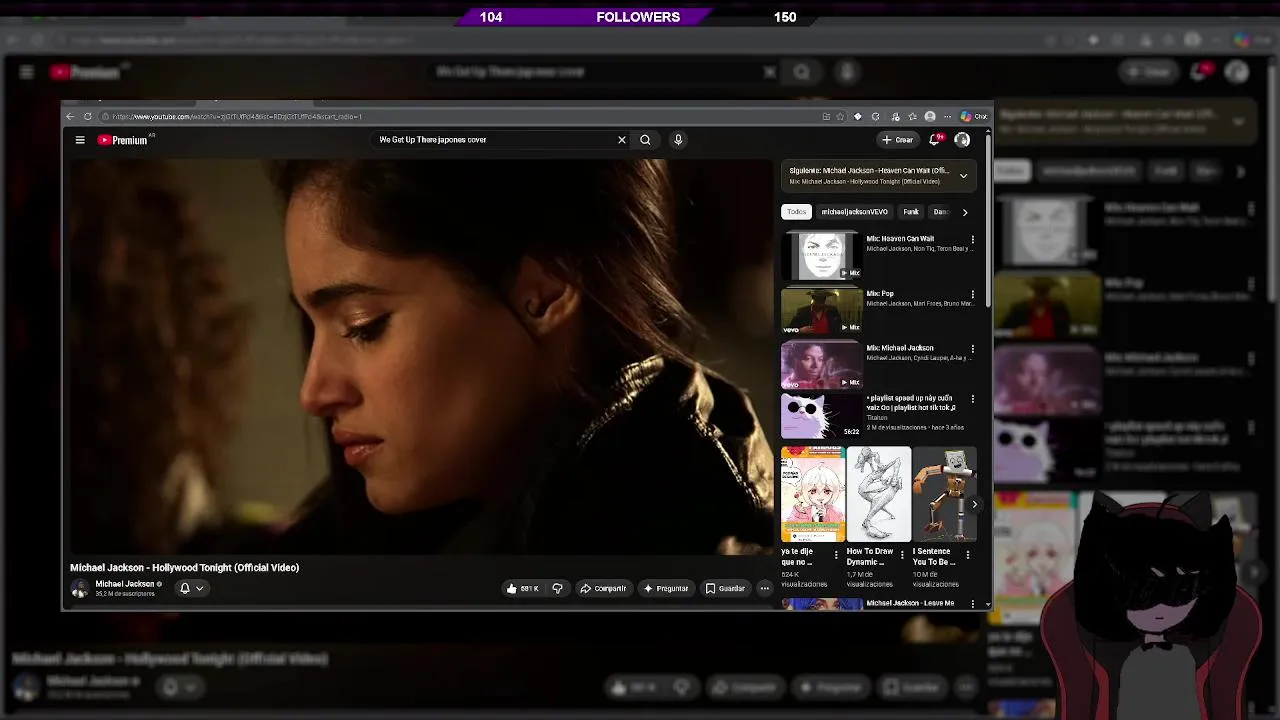The width and height of the screenshot is (1280, 720).
Task: Click the Mix: Heaven Can Wait title
Action: click(x=900, y=239)
